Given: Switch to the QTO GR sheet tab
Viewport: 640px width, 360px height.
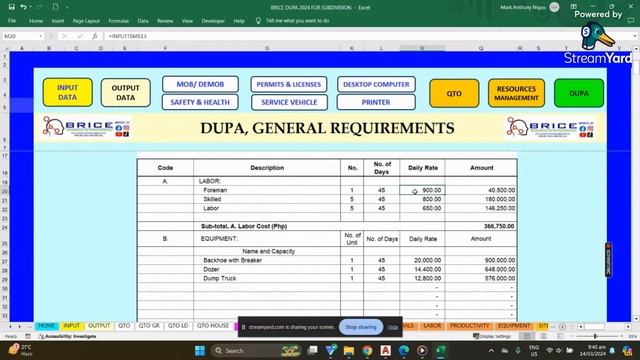Looking at the screenshot, I should tap(149, 326).
